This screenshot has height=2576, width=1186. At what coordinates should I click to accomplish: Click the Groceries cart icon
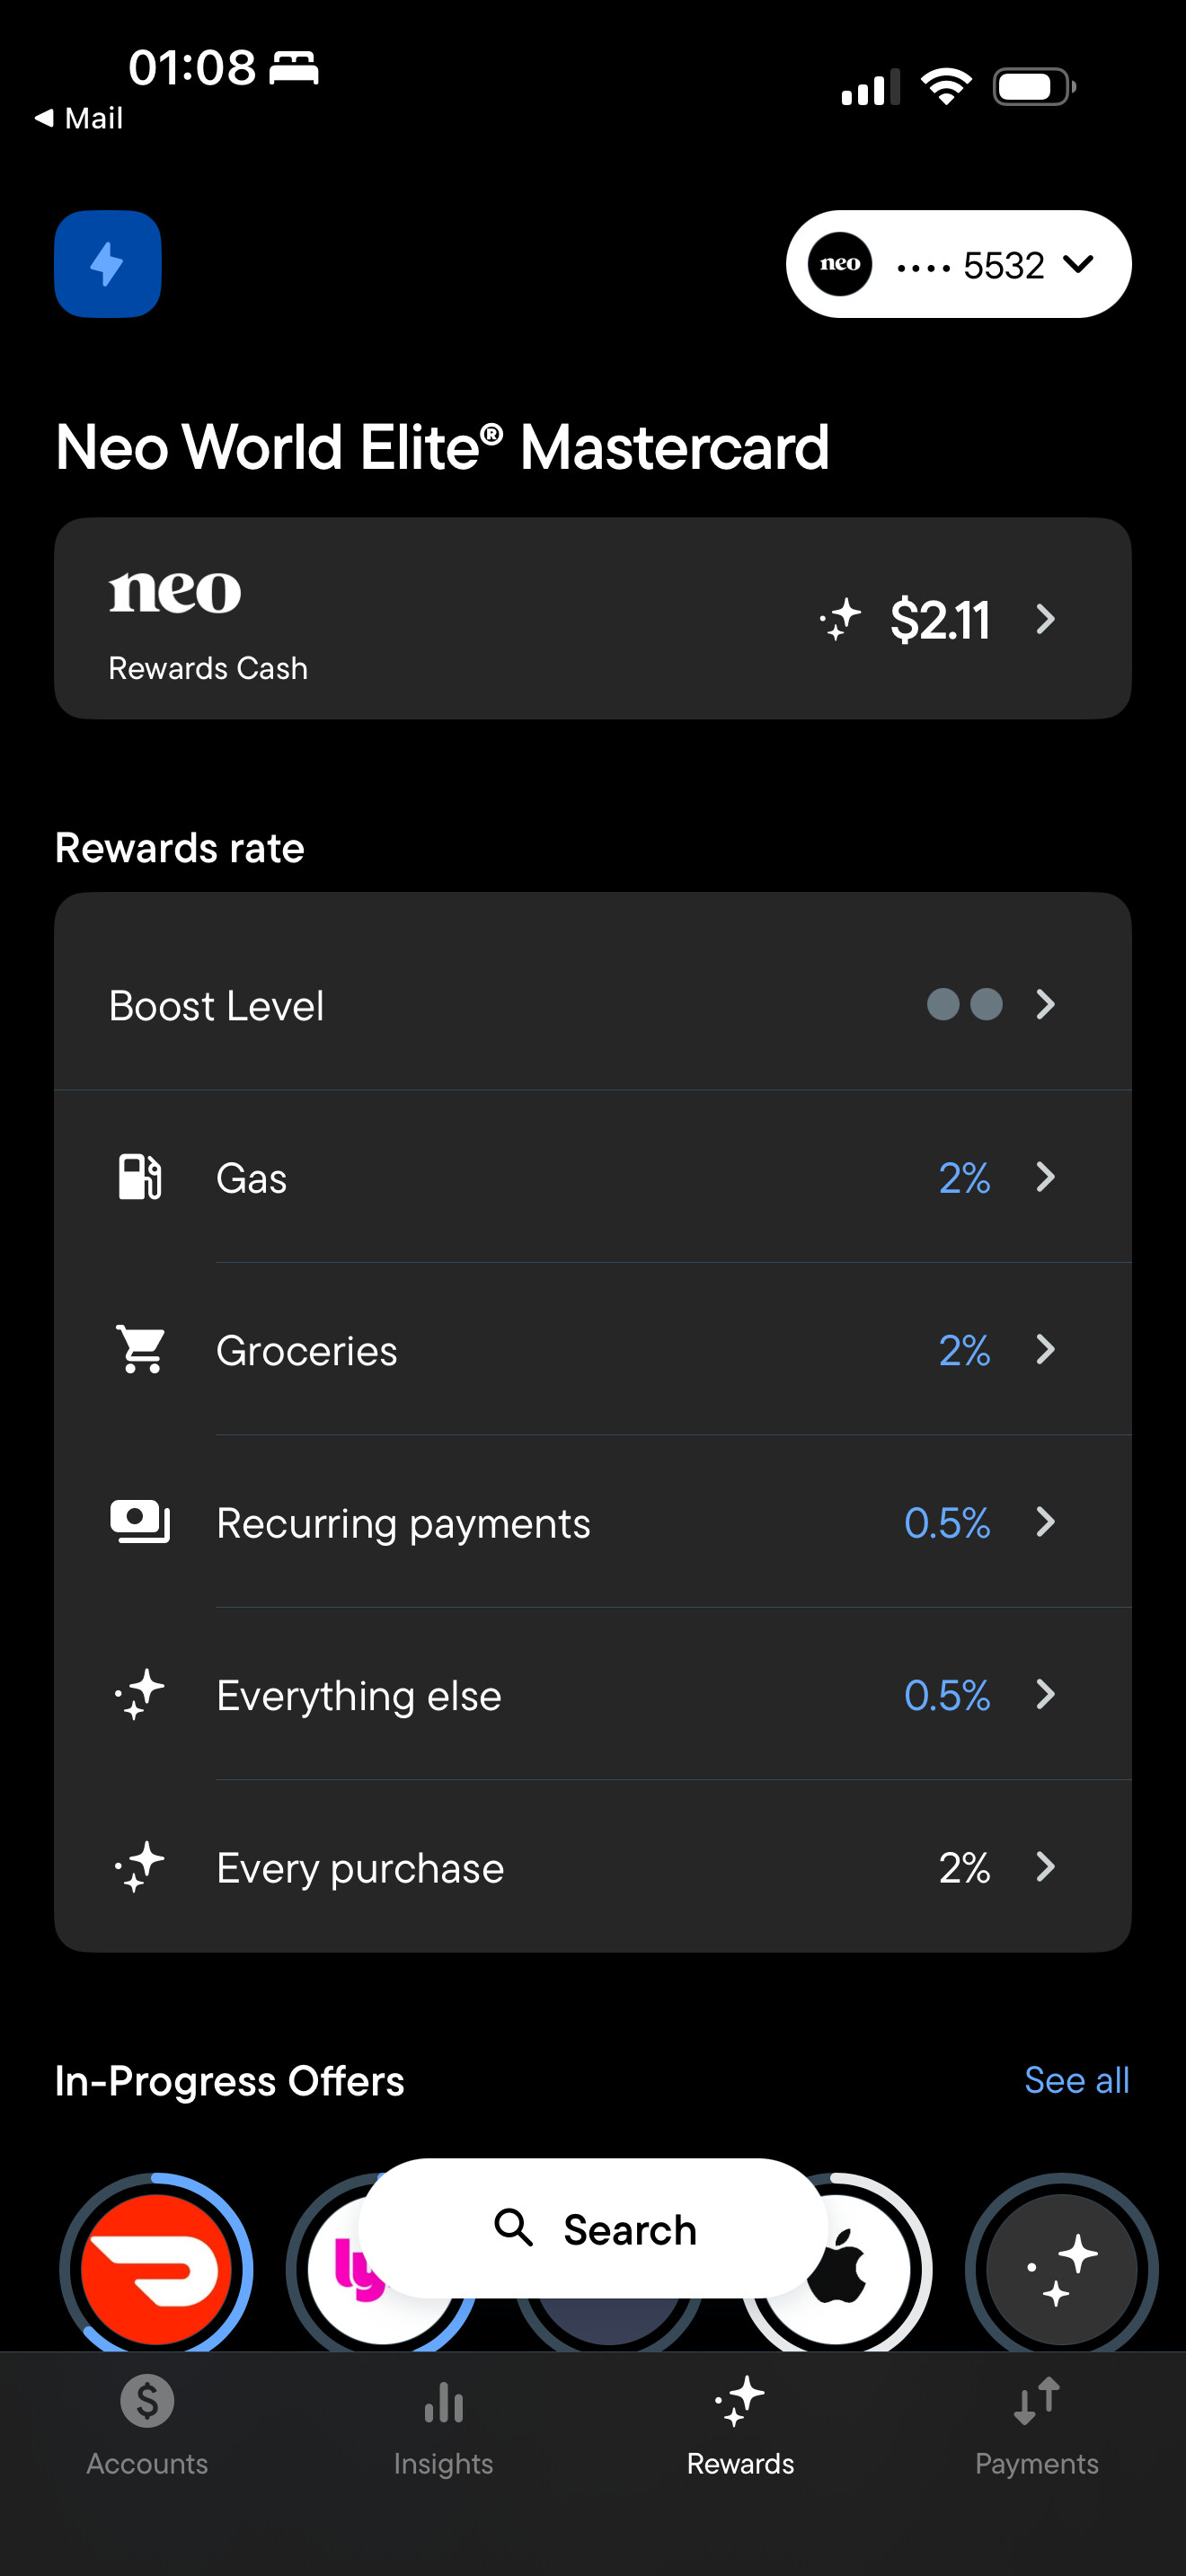[x=140, y=1349]
